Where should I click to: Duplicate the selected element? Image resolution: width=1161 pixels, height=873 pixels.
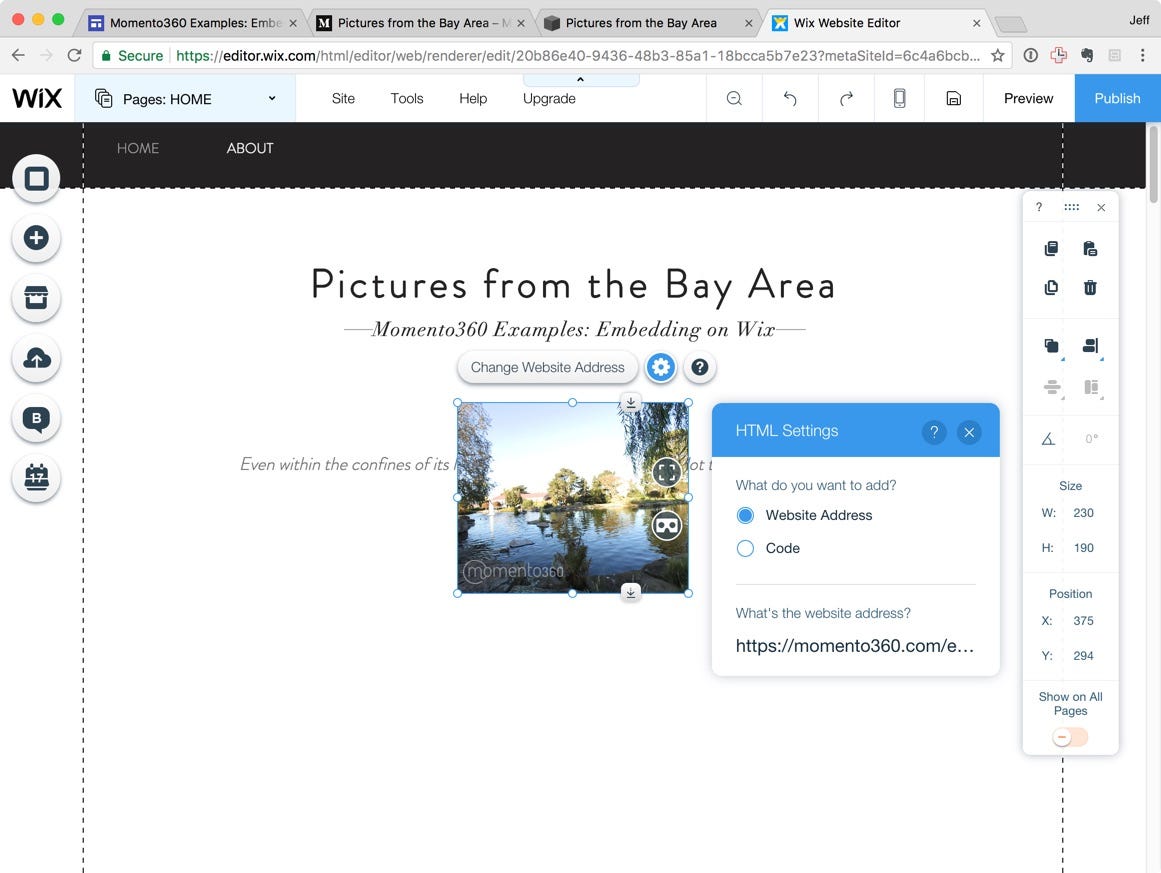point(1051,287)
